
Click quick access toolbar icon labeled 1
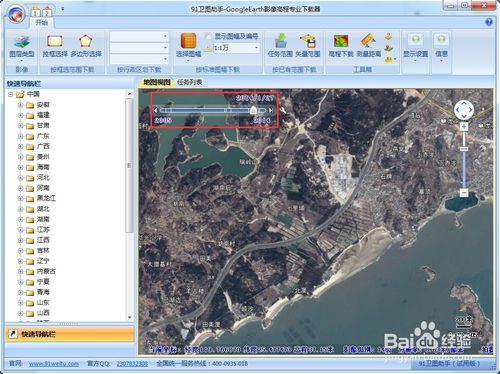pyautogui.click(x=36, y=12)
